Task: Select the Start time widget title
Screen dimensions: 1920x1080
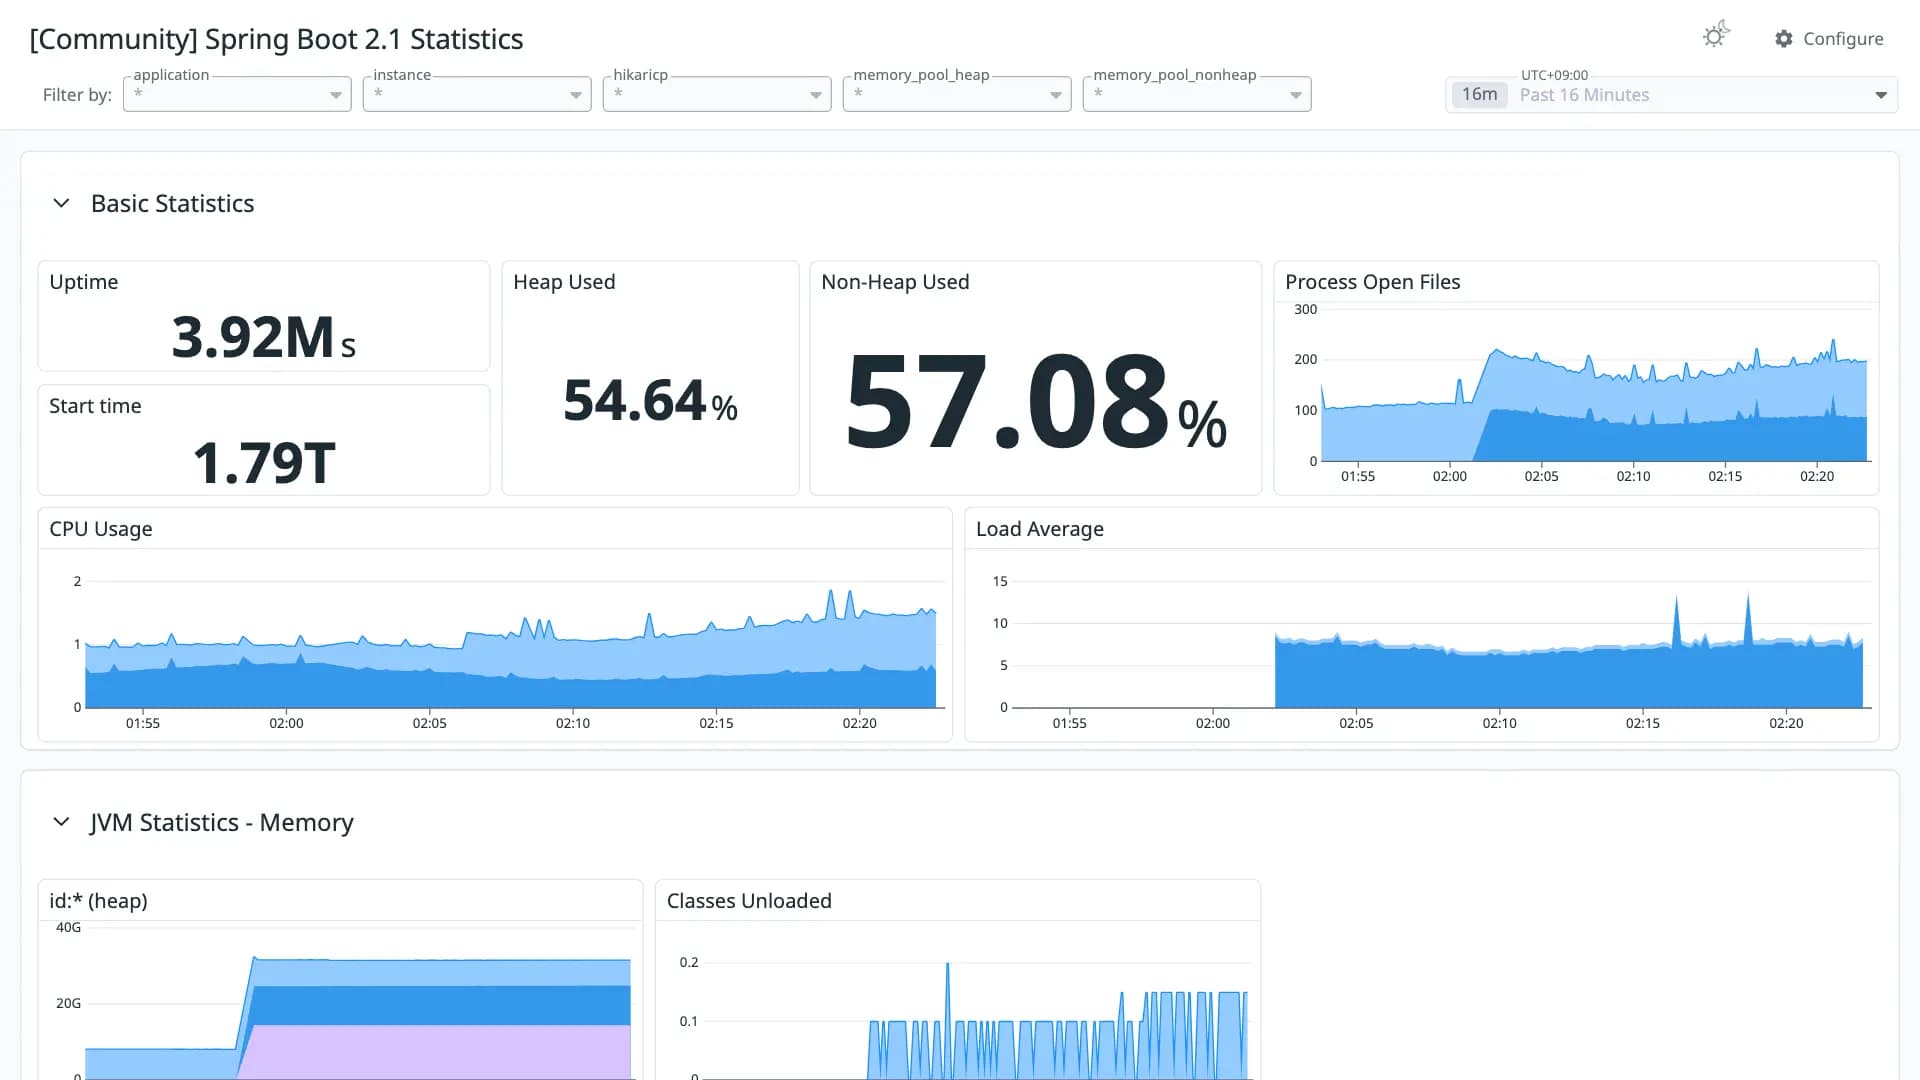Action: [95, 406]
